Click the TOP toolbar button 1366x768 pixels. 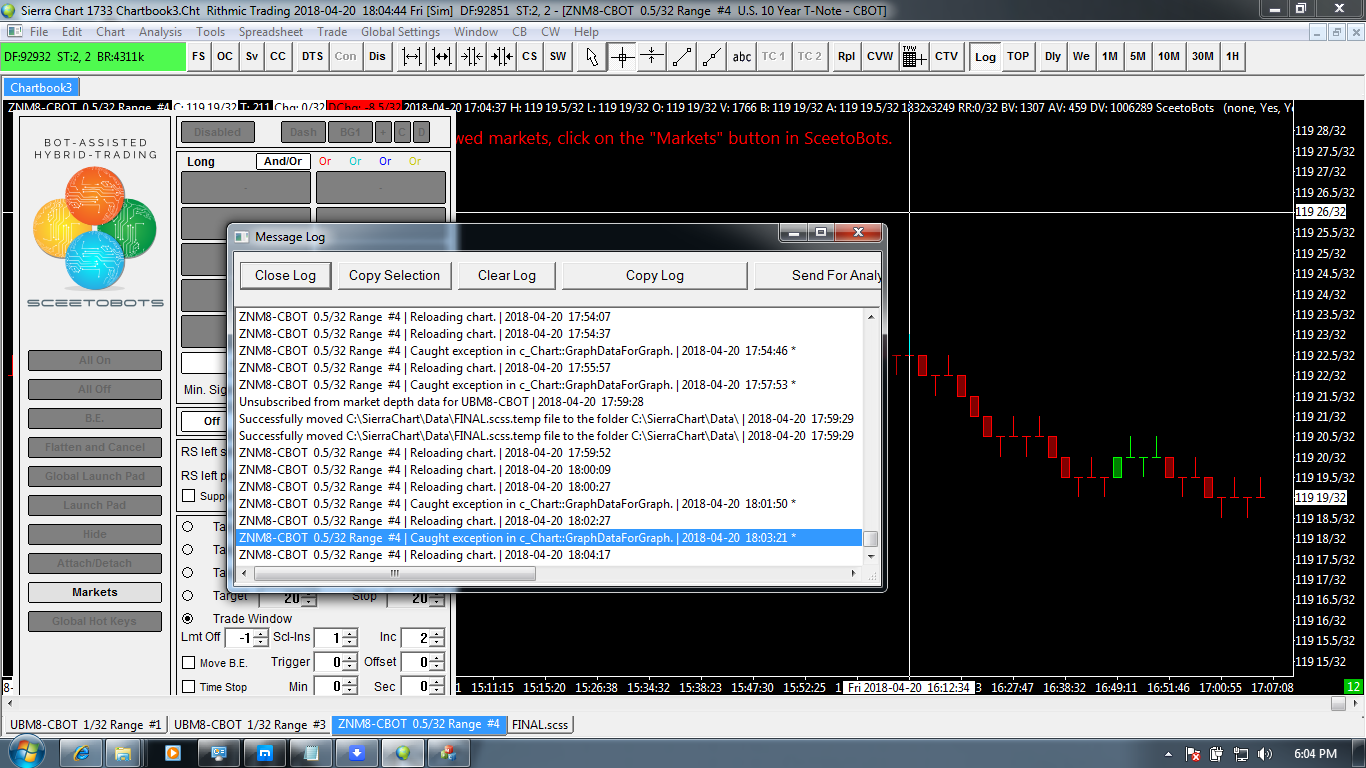click(x=1018, y=57)
